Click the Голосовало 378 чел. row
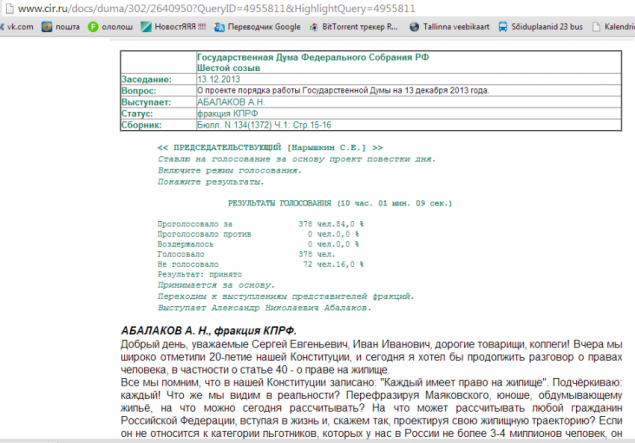This screenshot has width=635, height=443. [246, 254]
